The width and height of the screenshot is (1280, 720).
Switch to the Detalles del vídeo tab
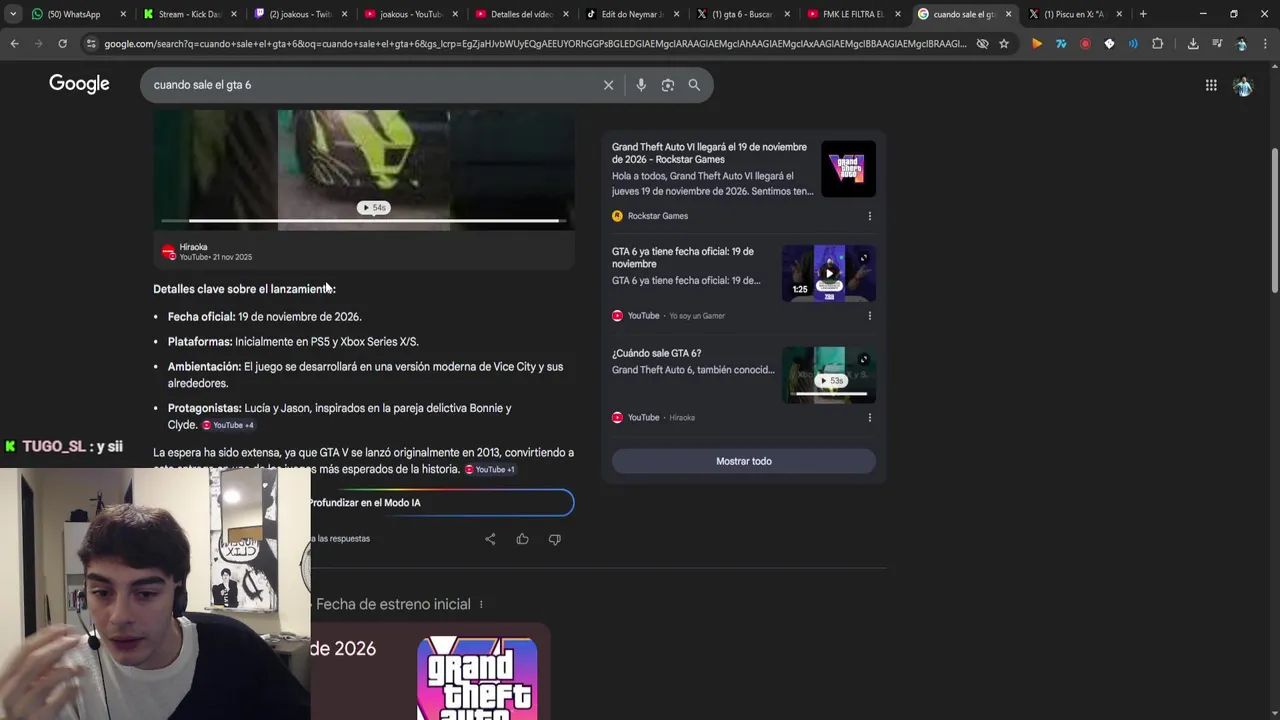[x=522, y=14]
